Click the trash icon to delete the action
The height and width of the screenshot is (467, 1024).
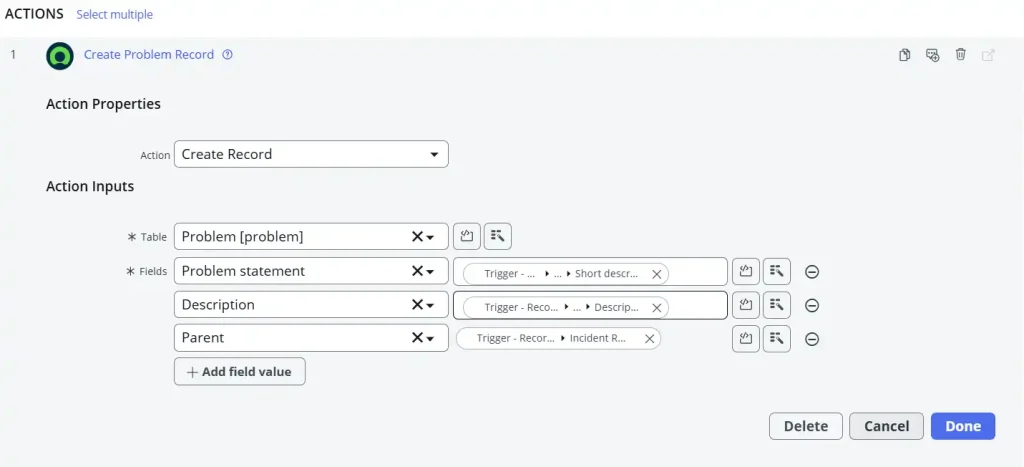pyautogui.click(x=961, y=55)
